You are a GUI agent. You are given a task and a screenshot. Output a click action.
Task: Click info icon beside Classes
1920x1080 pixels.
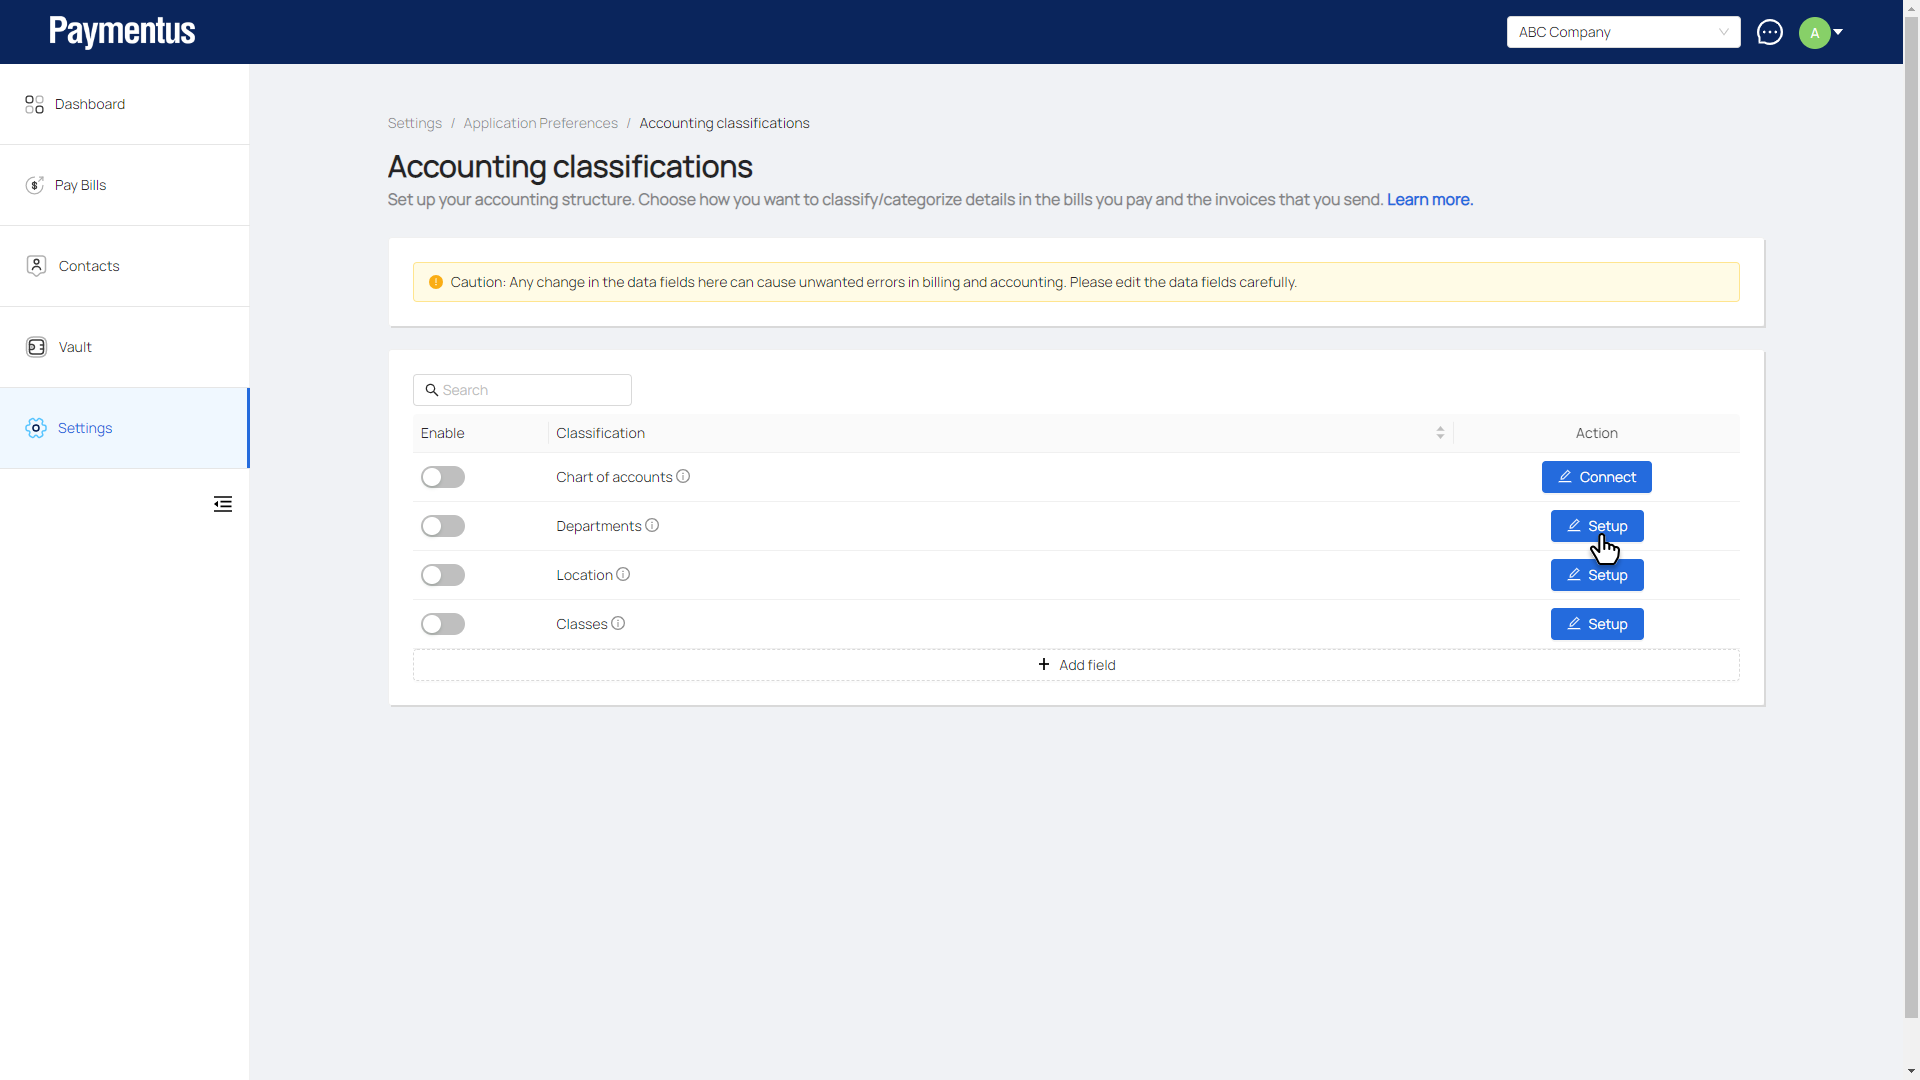pos(618,623)
